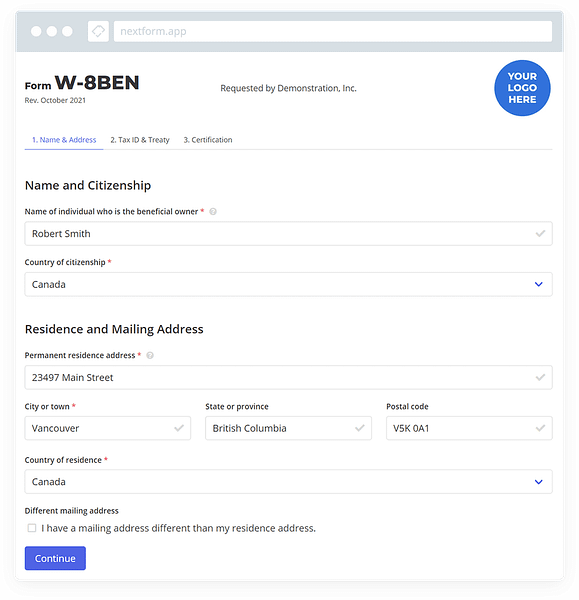Click the third browser window control dot
This screenshot has width=579, height=600.
tap(67, 31)
